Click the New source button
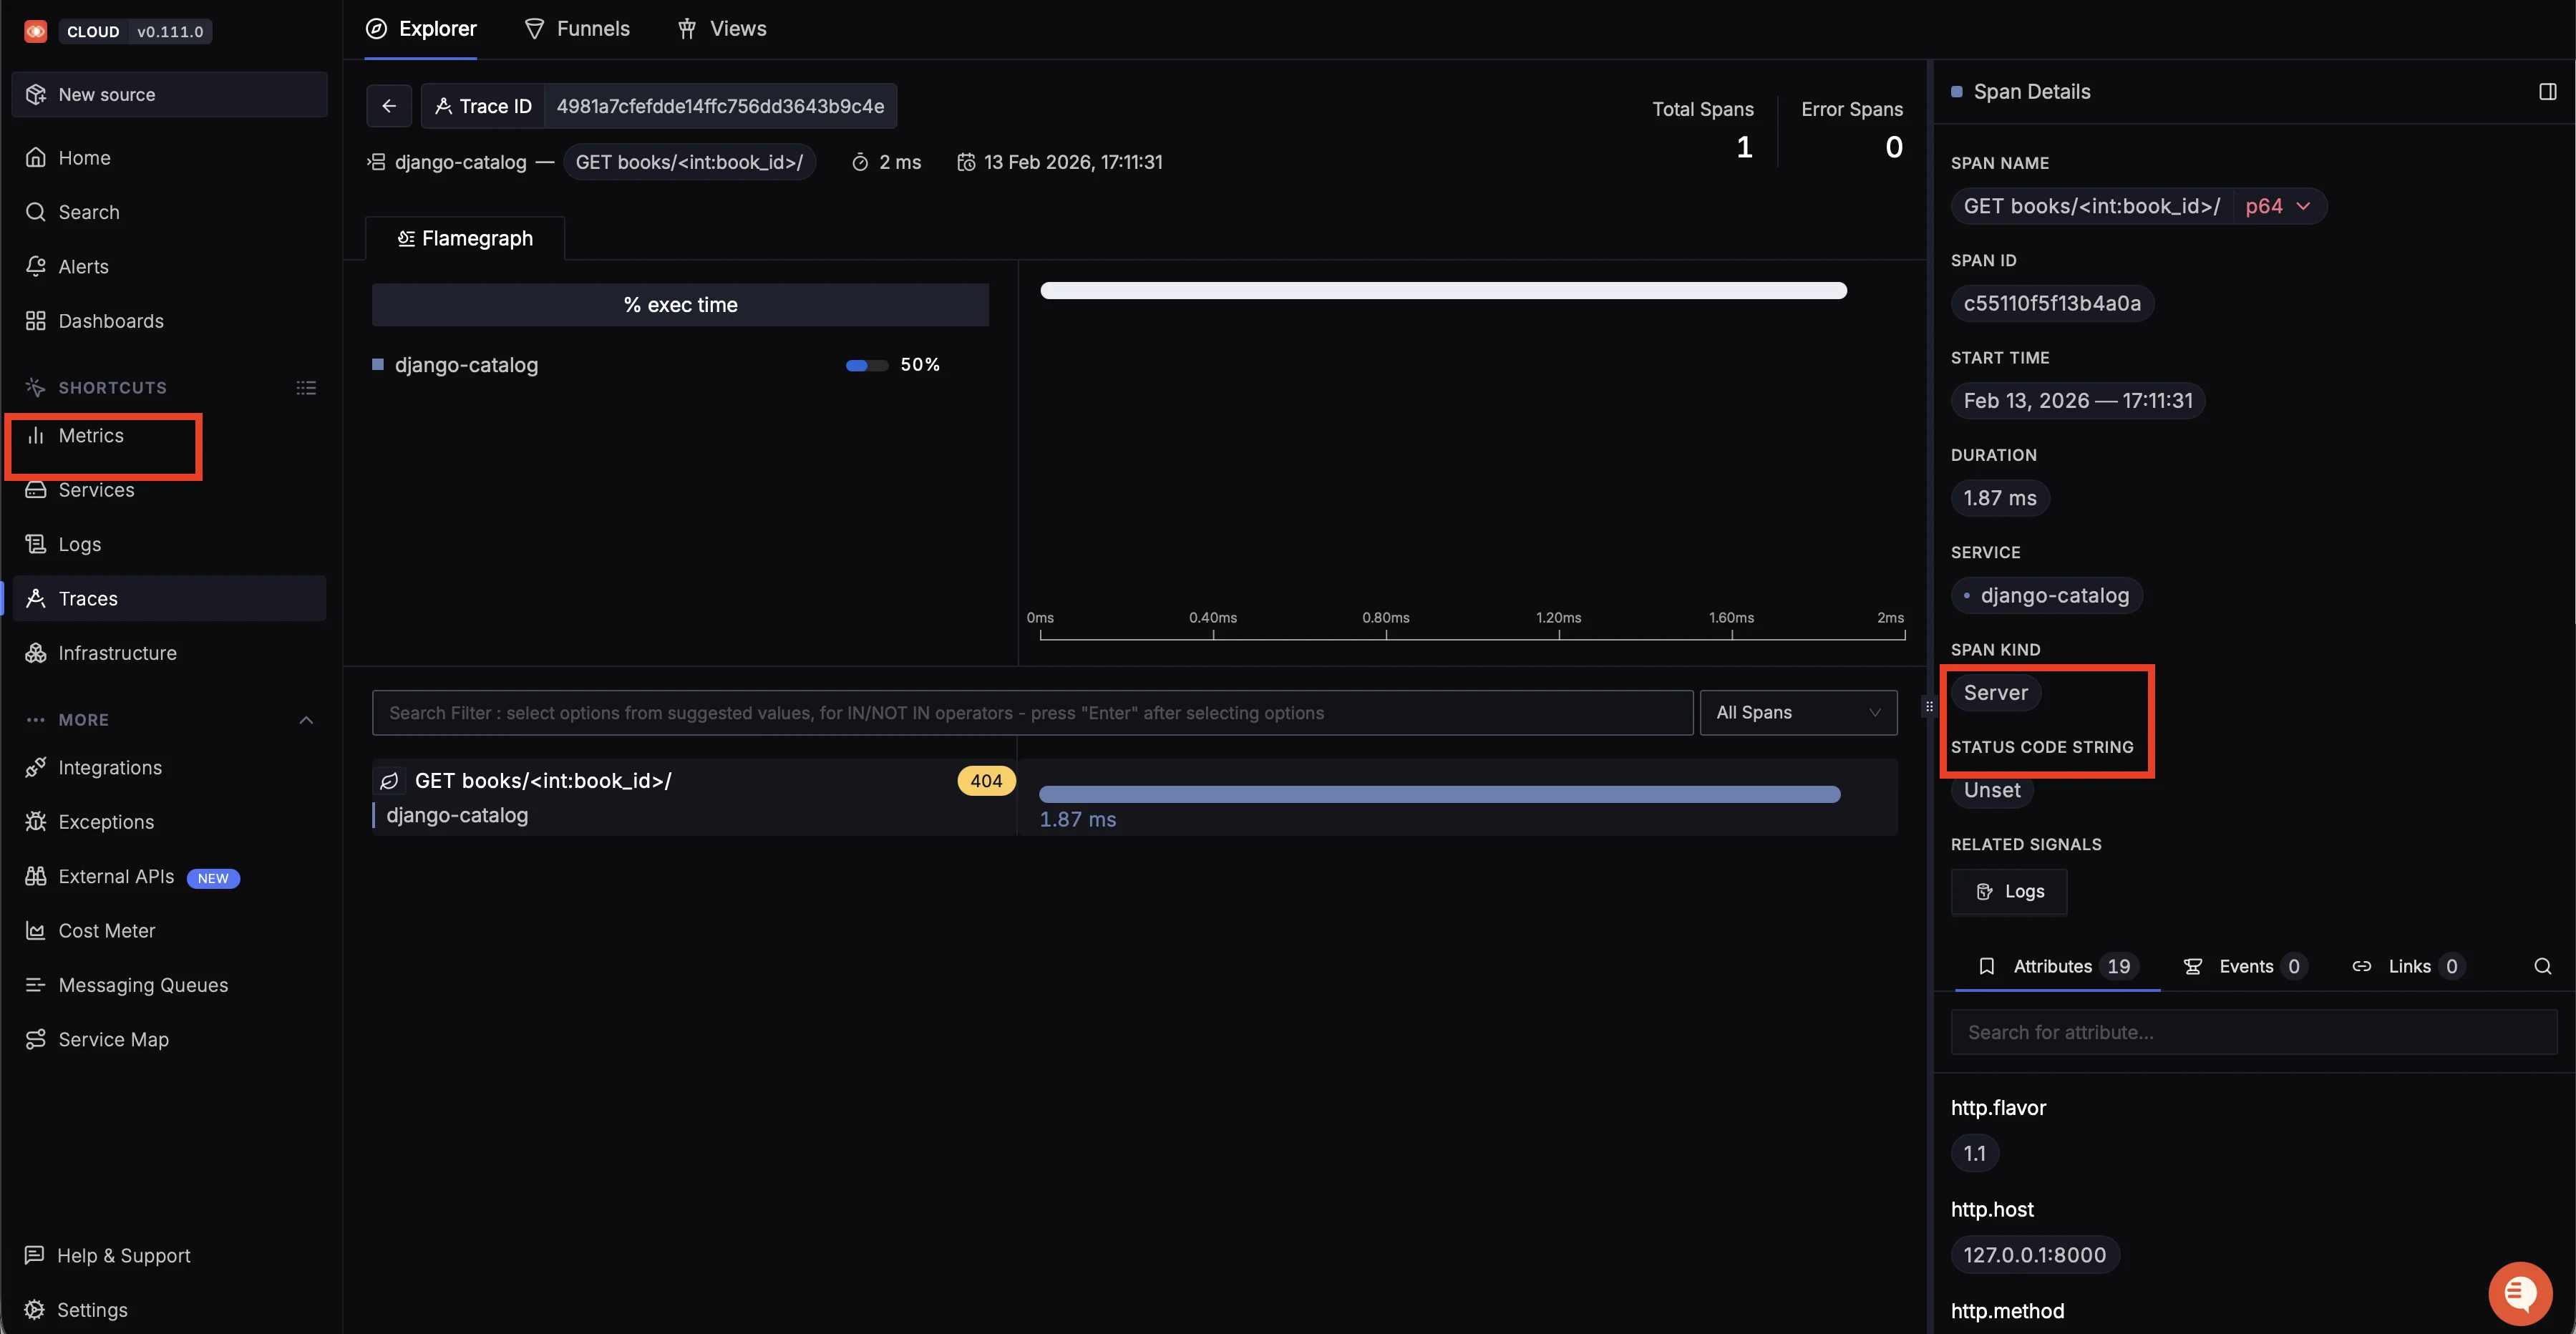 (x=169, y=95)
